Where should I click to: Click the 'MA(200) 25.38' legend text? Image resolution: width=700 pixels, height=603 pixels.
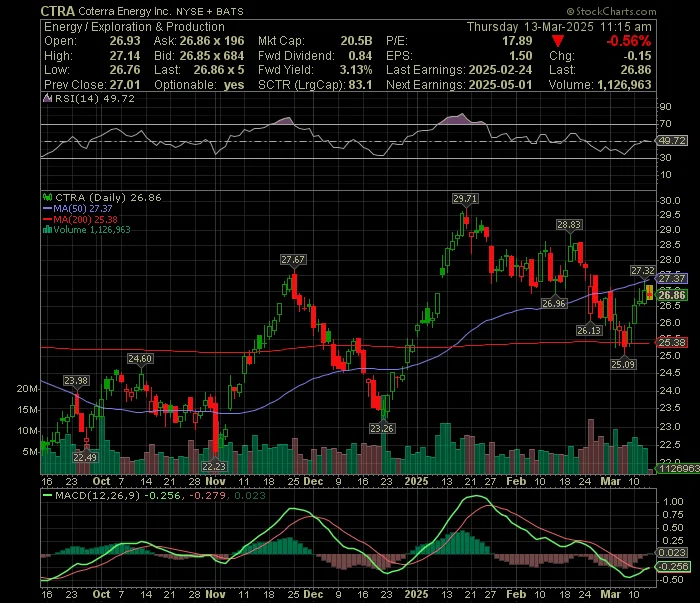[85, 219]
